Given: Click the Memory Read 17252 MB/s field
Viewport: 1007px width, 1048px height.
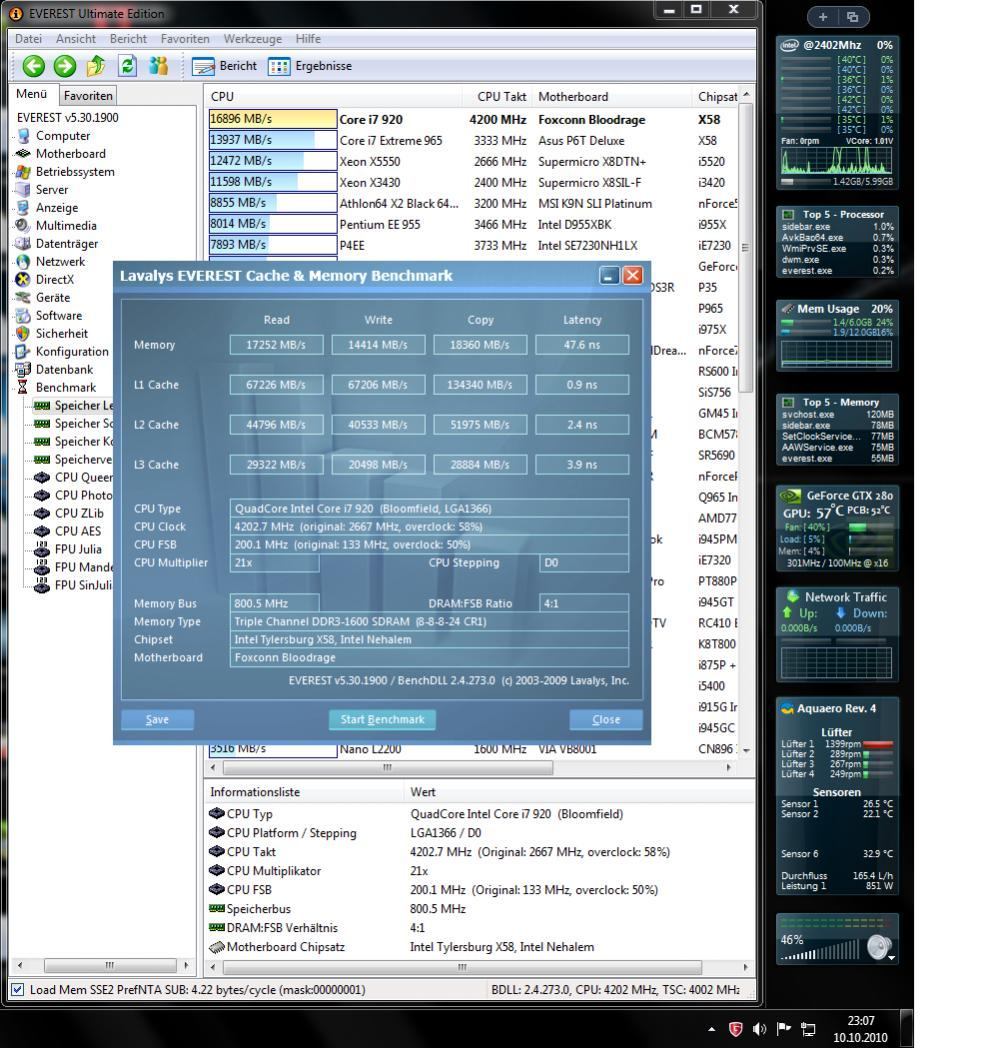Looking at the screenshot, I should (276, 345).
